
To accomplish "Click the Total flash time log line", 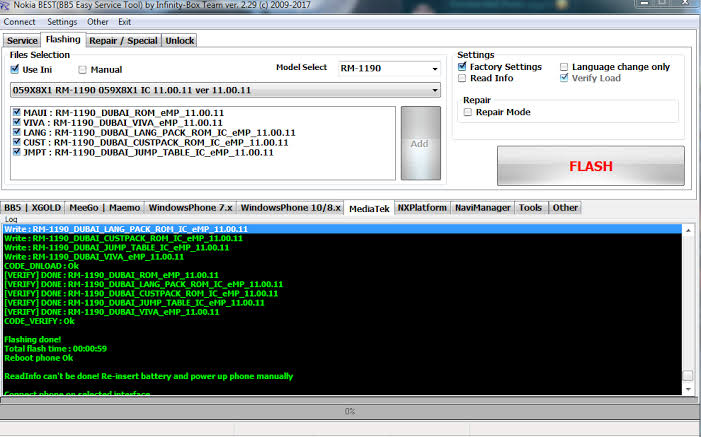I will 55,349.
